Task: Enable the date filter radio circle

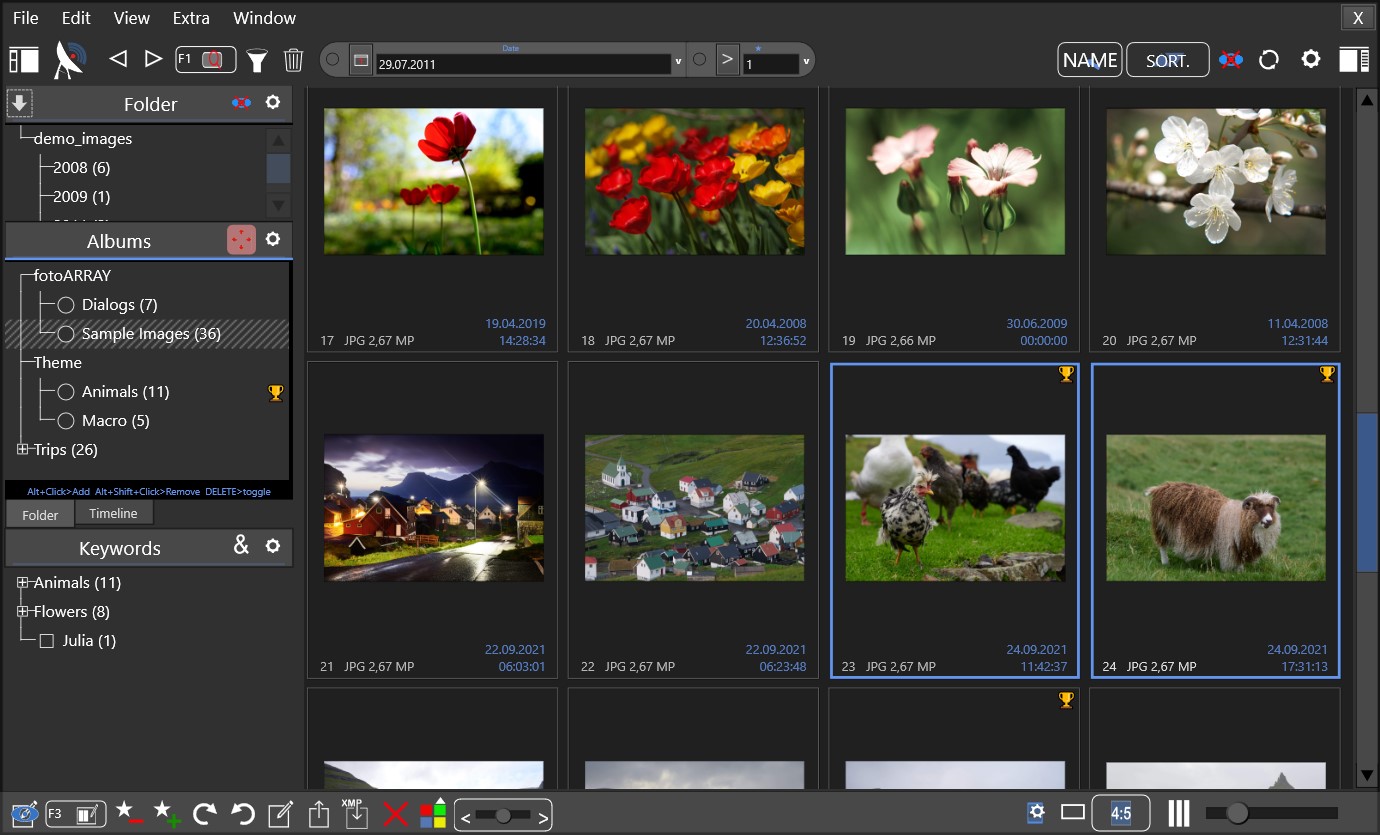Action: 333,60
